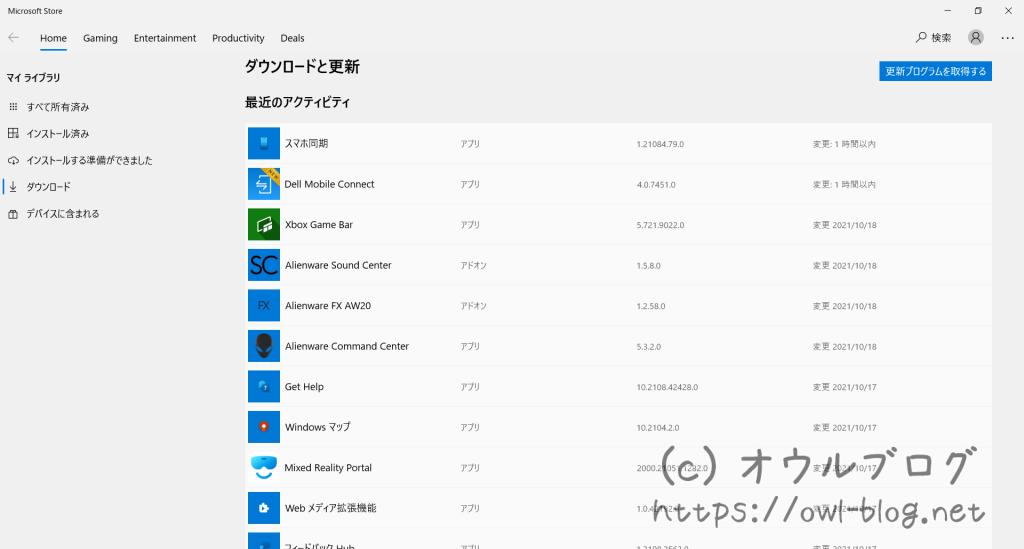Open the three-dot more options menu

[x=1008, y=38]
